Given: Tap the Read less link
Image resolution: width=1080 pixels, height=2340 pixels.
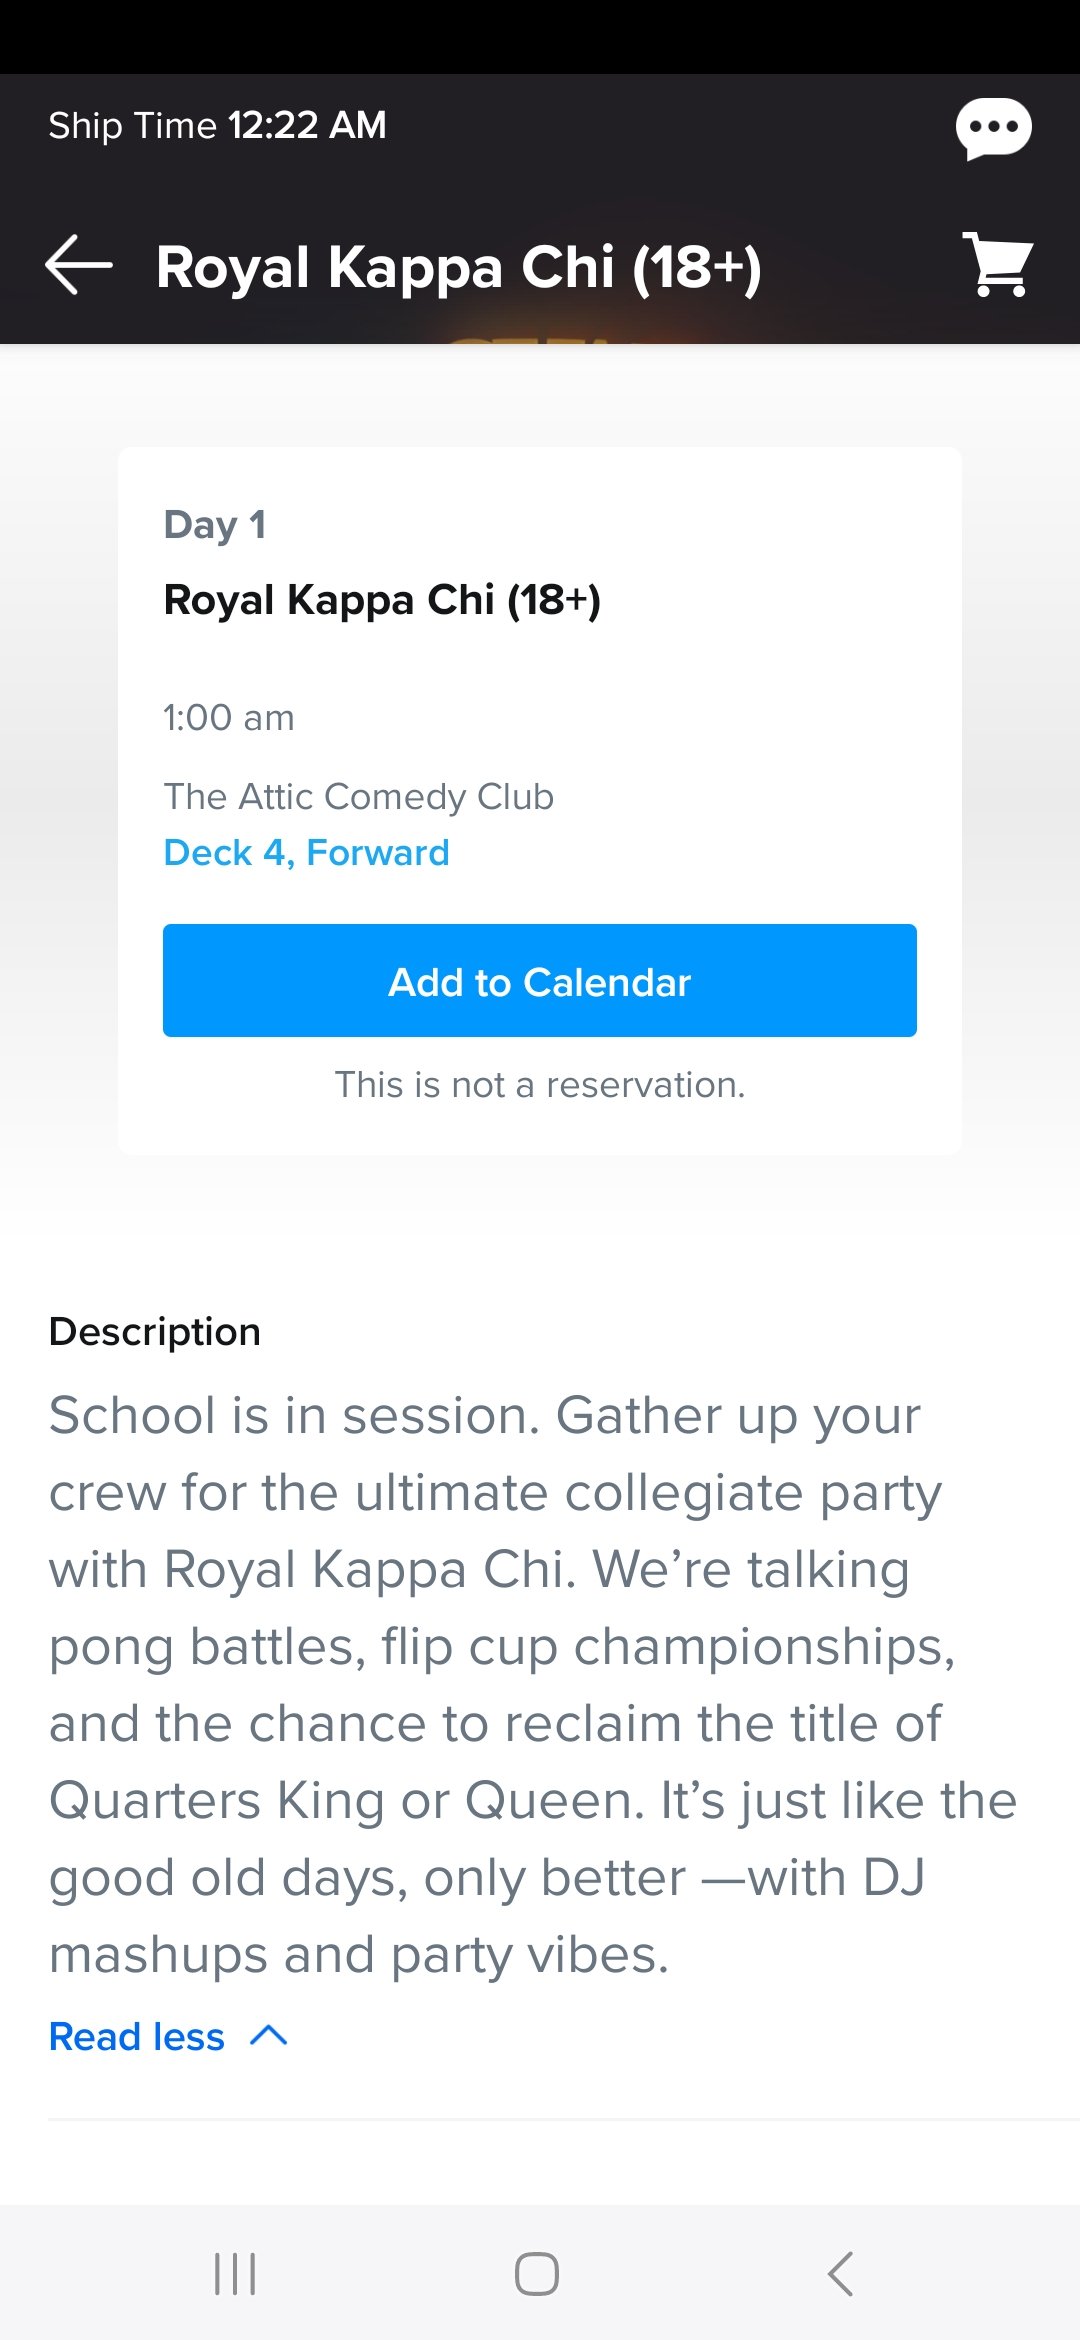Looking at the screenshot, I should (x=137, y=2037).
